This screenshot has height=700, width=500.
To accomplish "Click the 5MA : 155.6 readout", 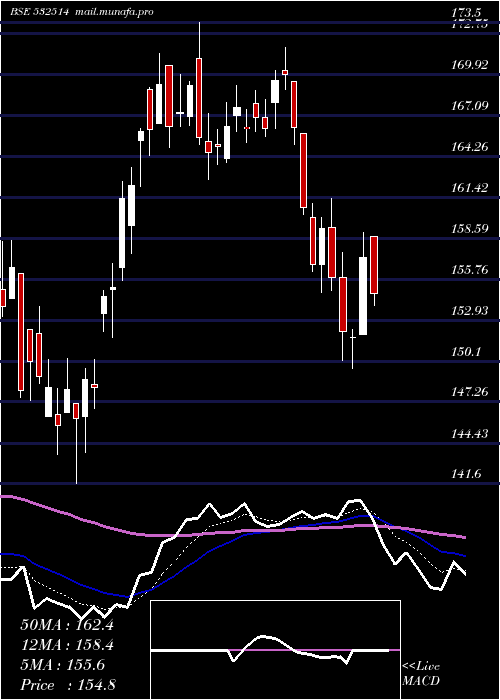I will click(x=62, y=665).
